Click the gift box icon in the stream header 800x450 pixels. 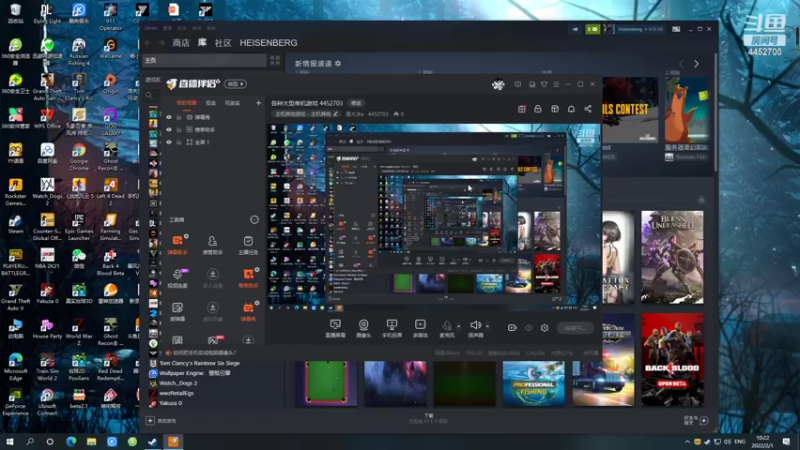point(521,109)
